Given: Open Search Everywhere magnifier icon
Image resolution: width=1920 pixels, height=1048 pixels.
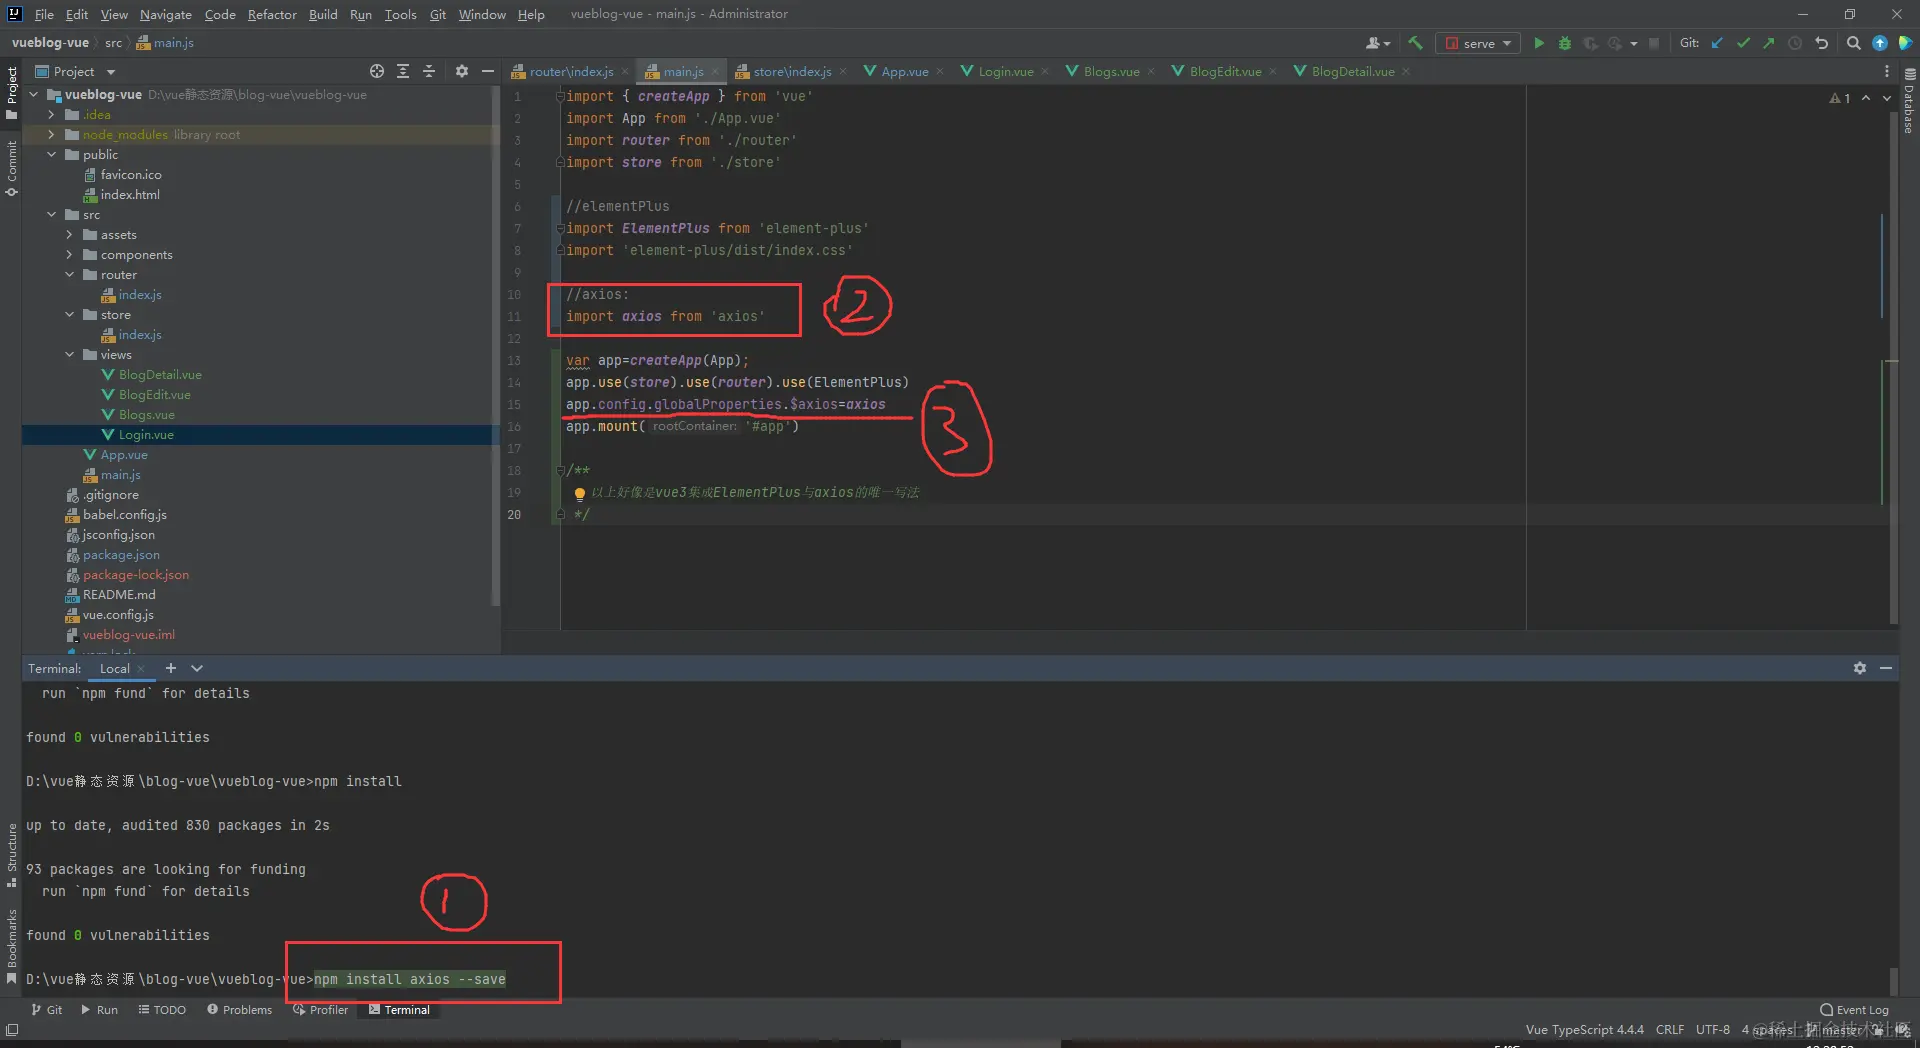Looking at the screenshot, I should coord(1853,43).
